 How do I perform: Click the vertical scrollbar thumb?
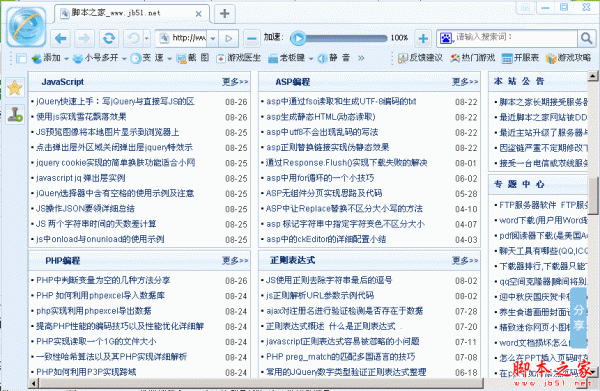pyautogui.click(x=593, y=196)
